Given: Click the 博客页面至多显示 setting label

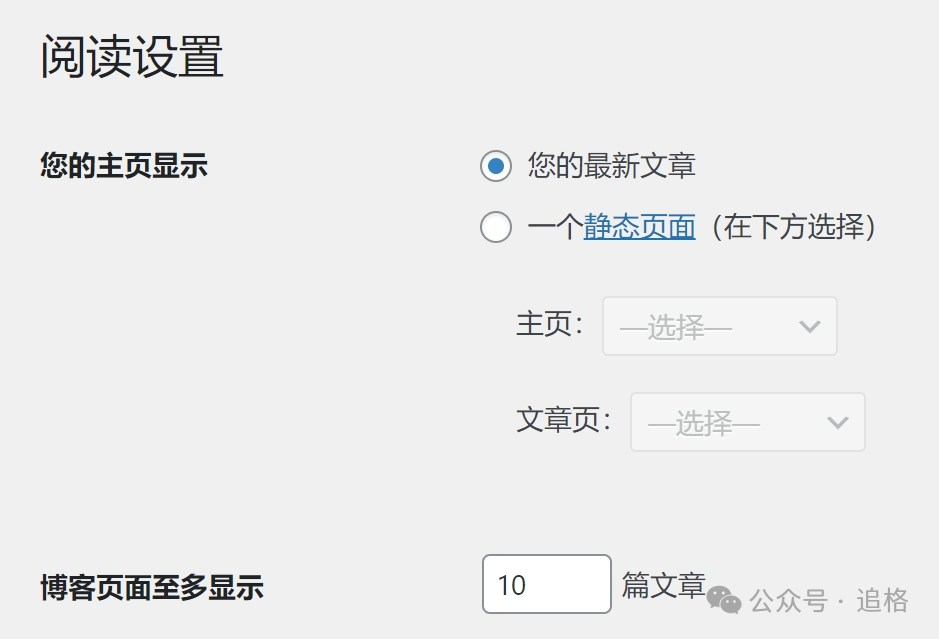Looking at the screenshot, I should point(152,587).
